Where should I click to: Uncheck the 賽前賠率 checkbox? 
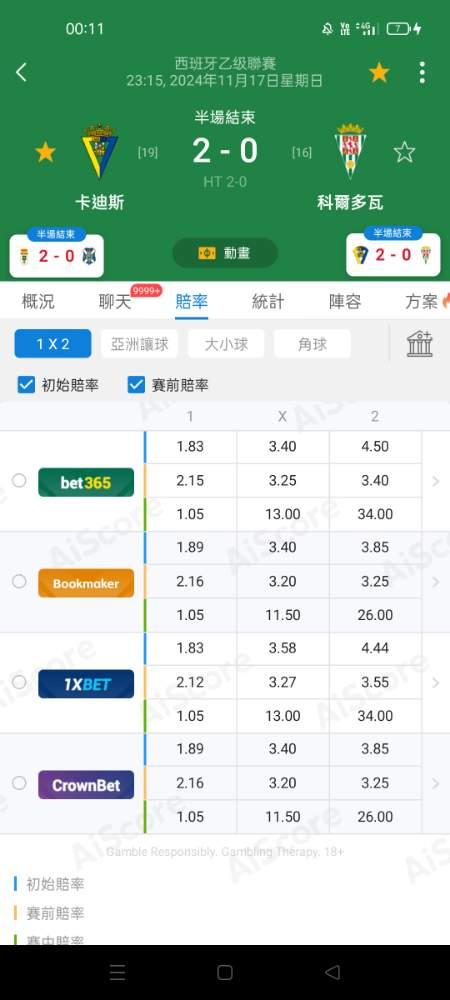[x=136, y=385]
